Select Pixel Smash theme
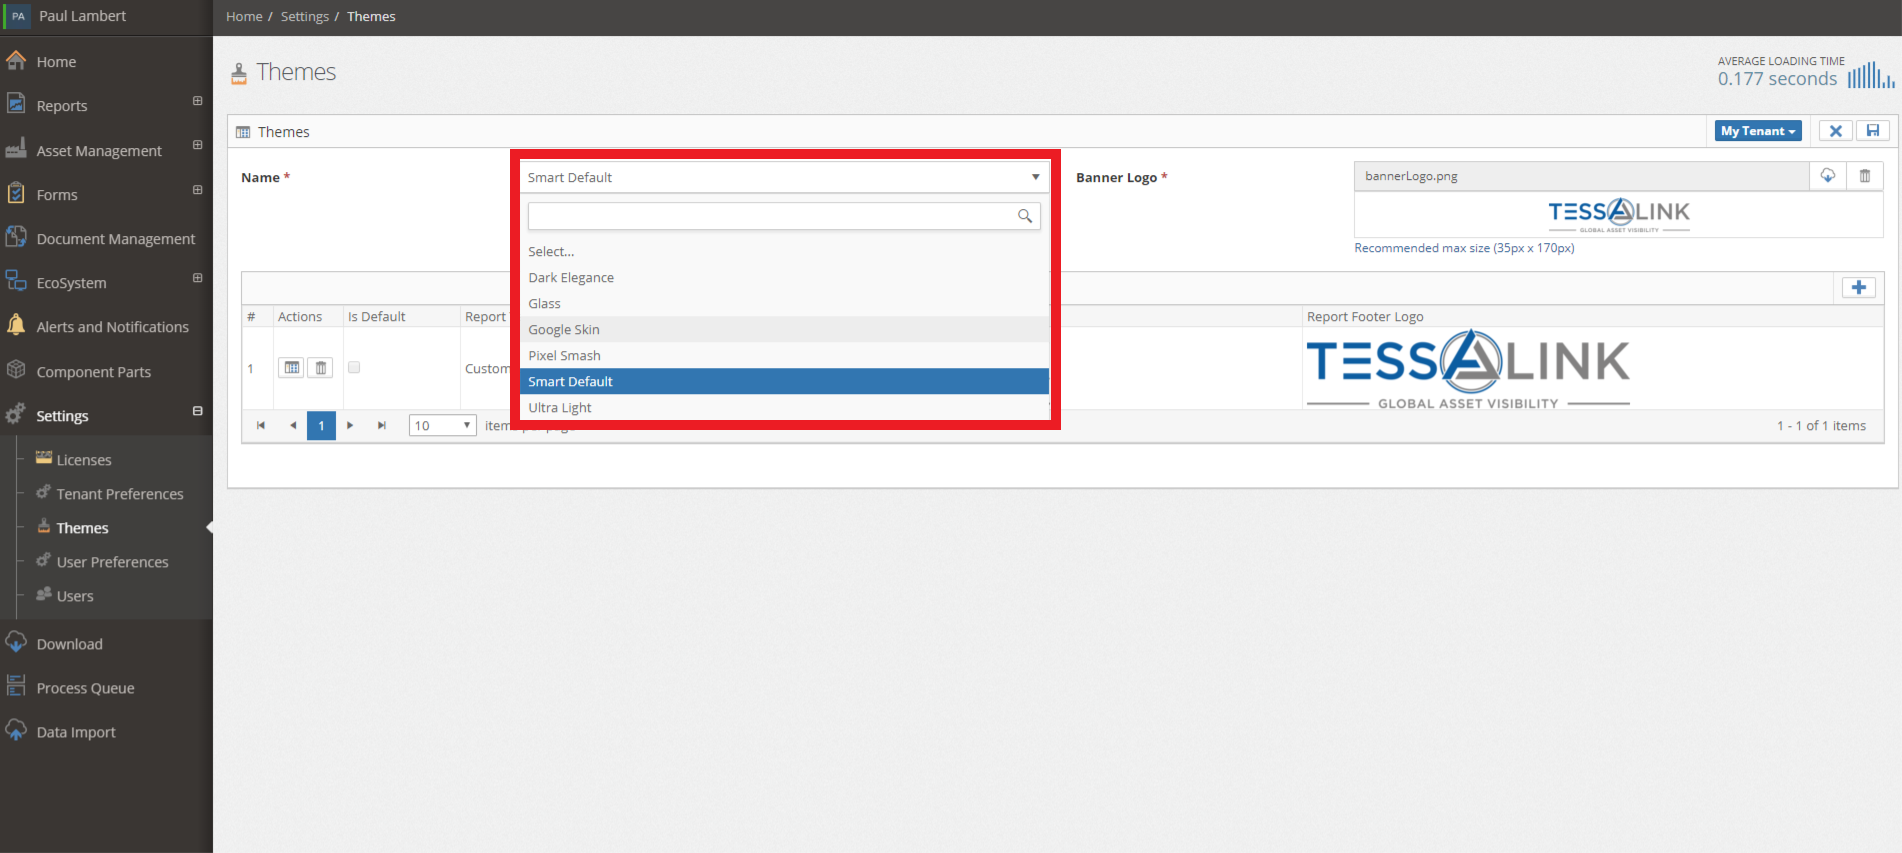 [784, 355]
